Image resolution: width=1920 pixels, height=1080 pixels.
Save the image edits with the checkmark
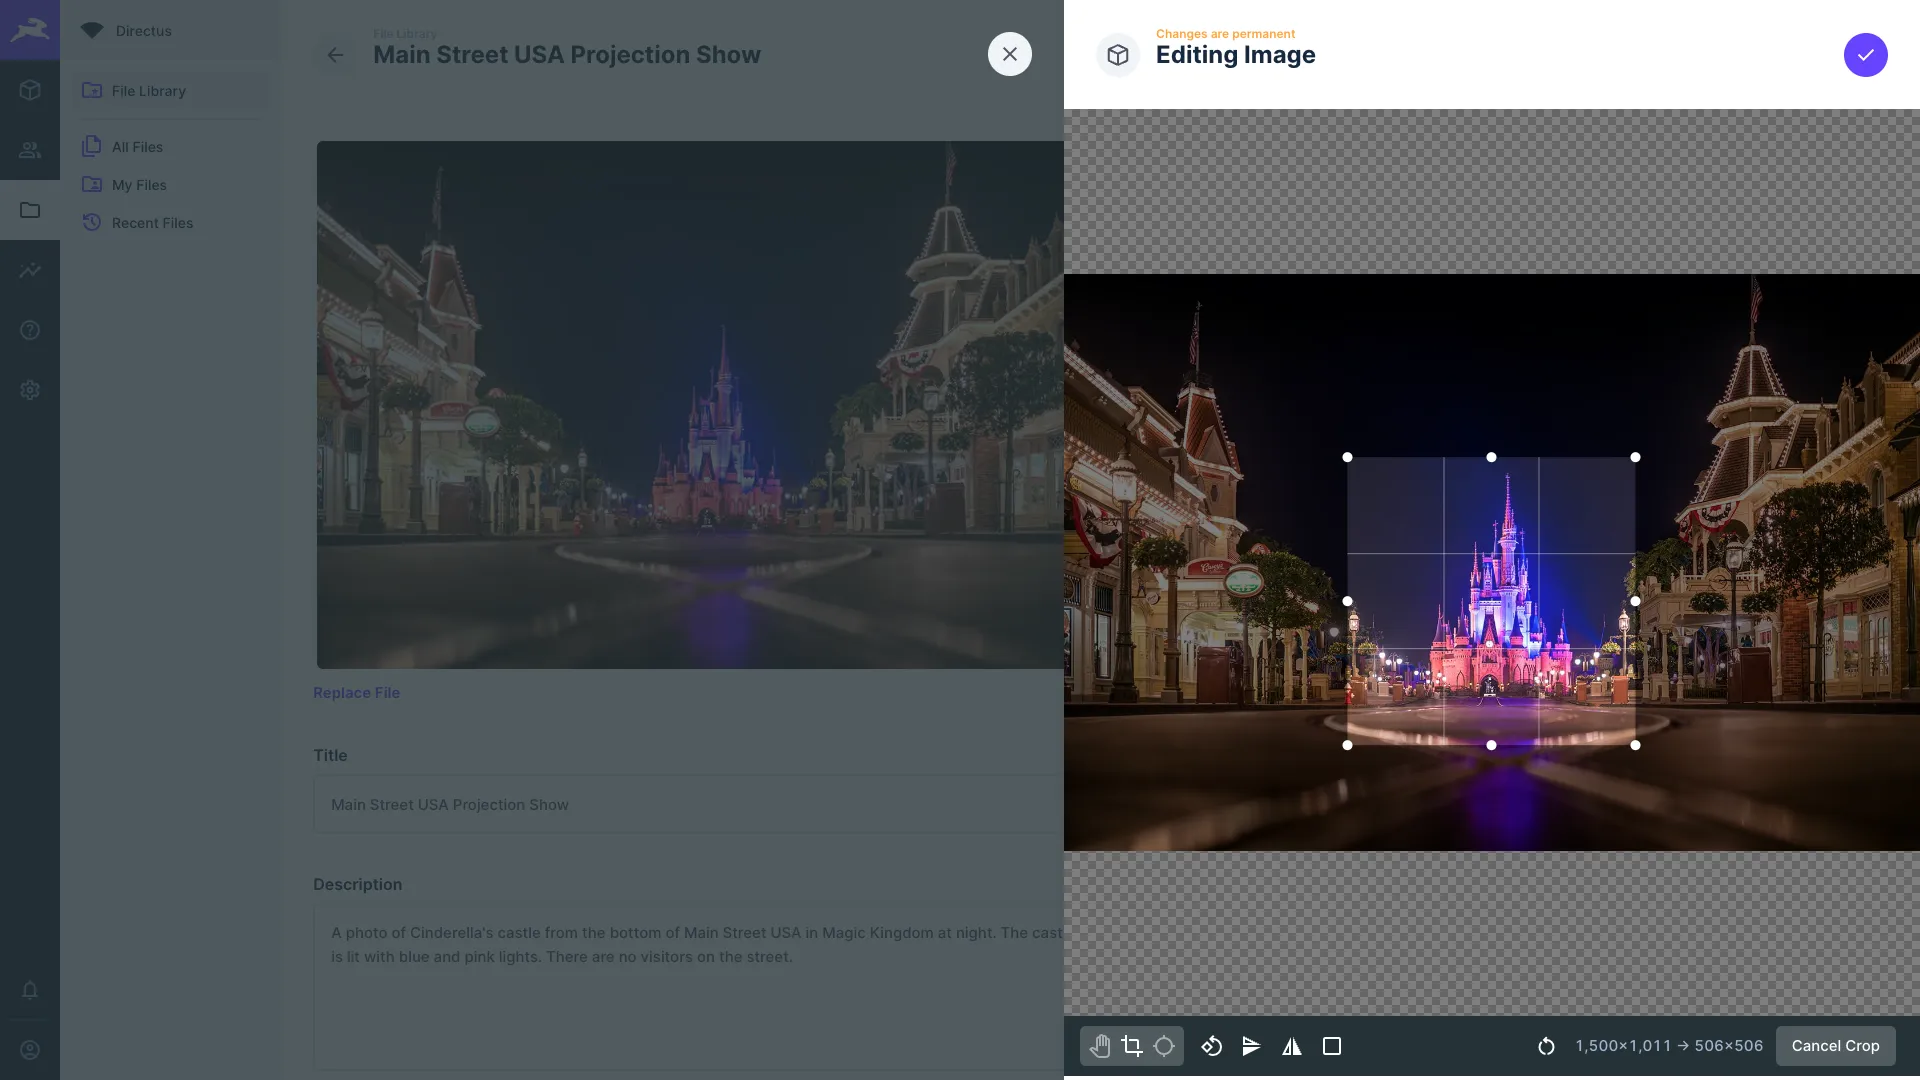click(1865, 55)
